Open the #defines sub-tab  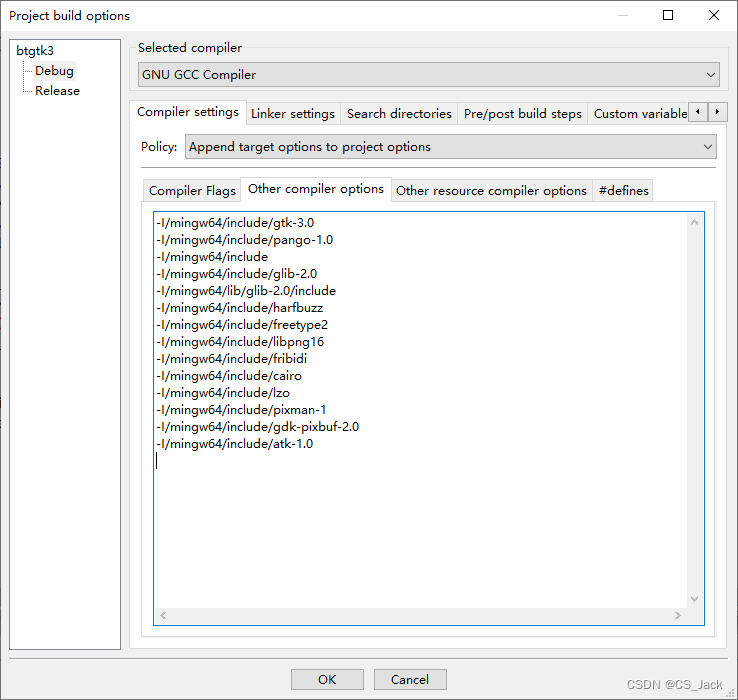click(623, 191)
